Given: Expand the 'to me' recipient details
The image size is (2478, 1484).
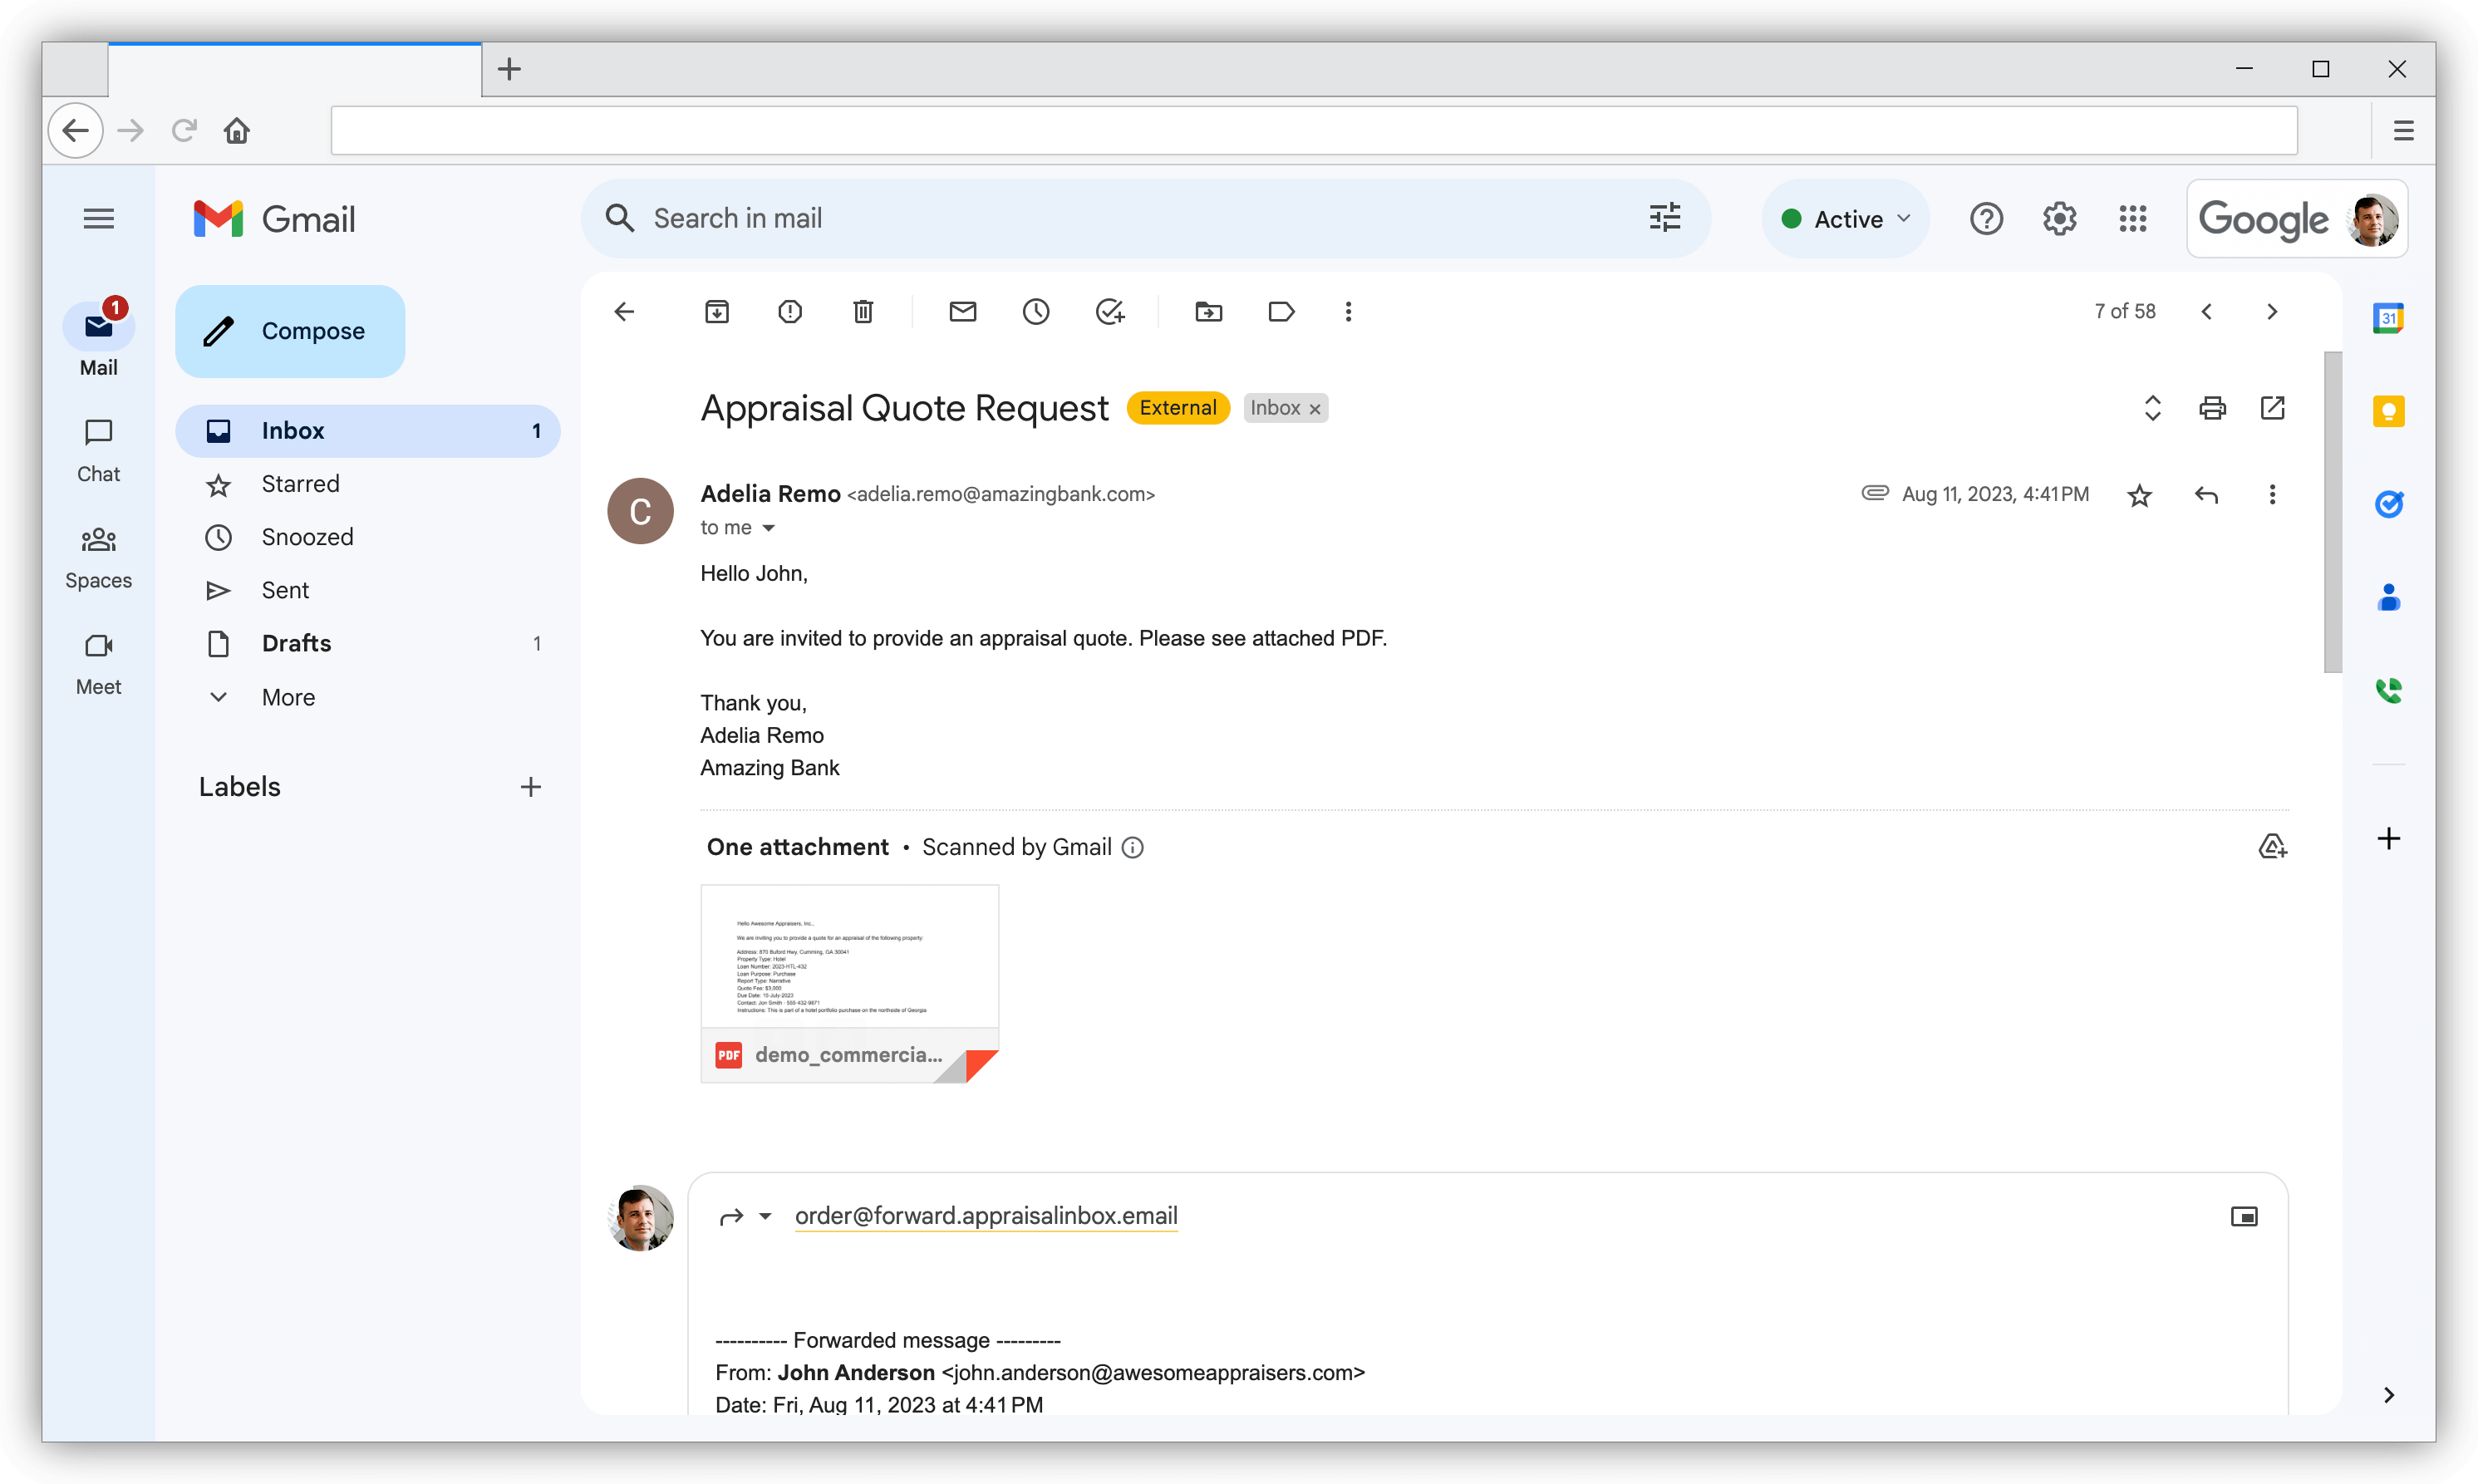Looking at the screenshot, I should (x=768, y=528).
